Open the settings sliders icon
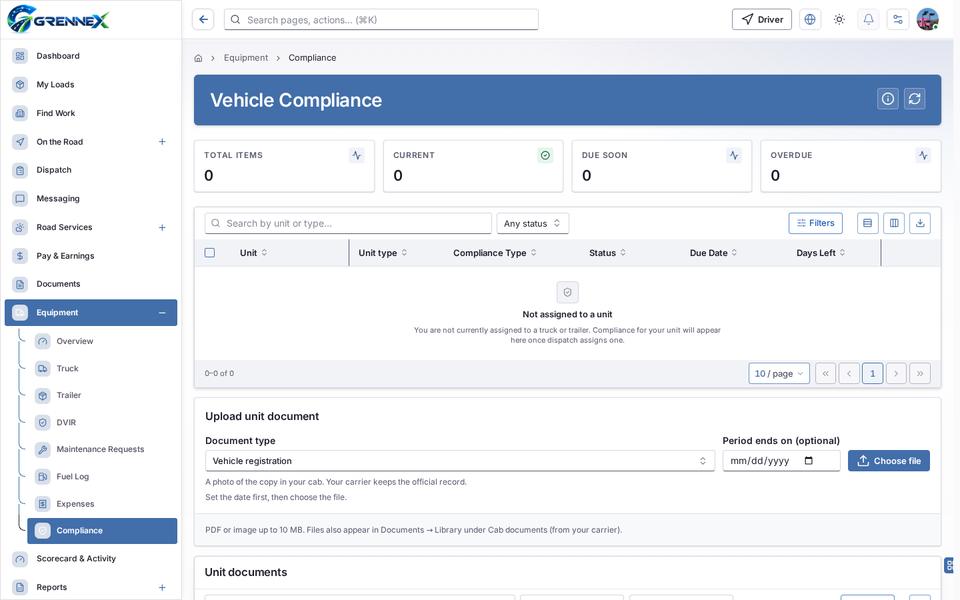960x600 pixels. (898, 20)
